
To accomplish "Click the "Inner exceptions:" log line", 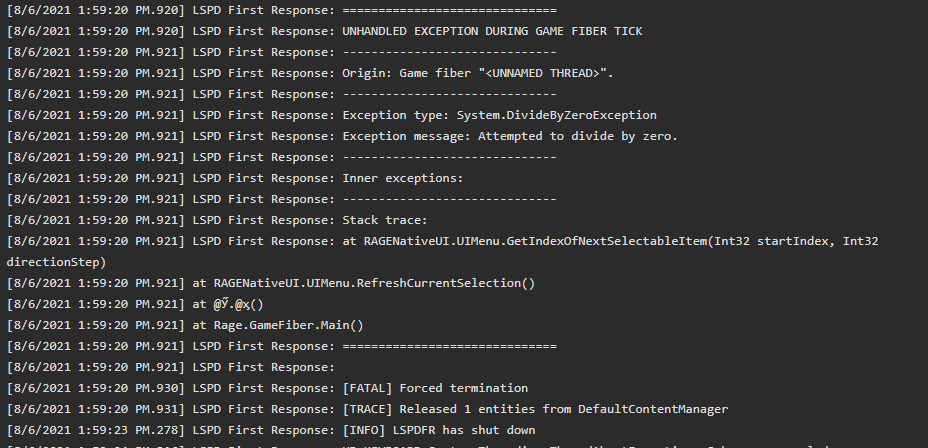I will [x=403, y=178].
